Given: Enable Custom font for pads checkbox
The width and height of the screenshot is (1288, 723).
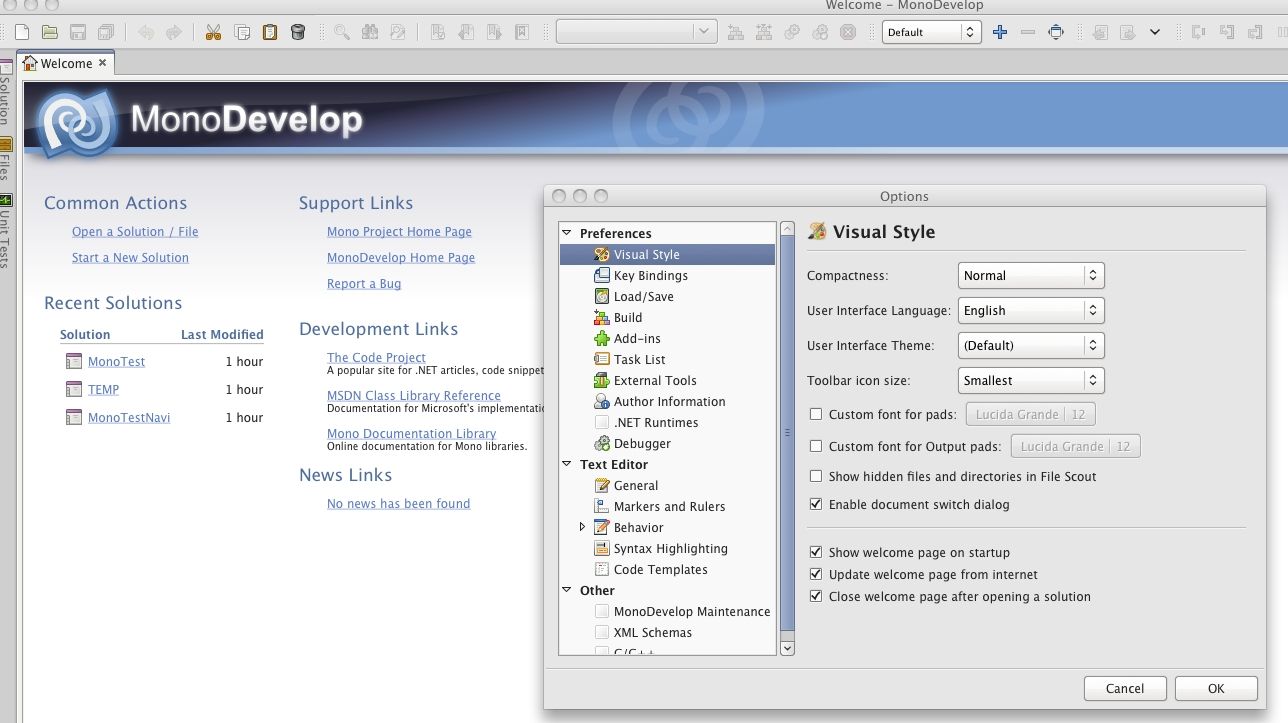Looking at the screenshot, I should click(x=816, y=414).
